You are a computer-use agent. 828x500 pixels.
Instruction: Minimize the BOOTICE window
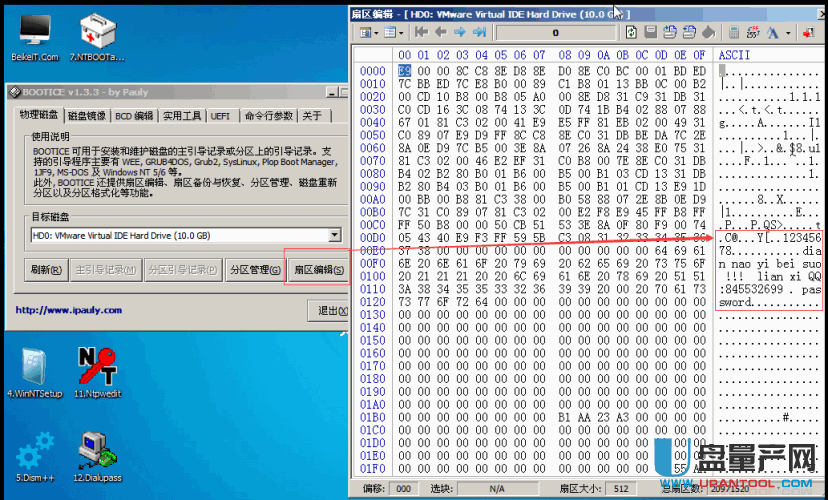331,92
